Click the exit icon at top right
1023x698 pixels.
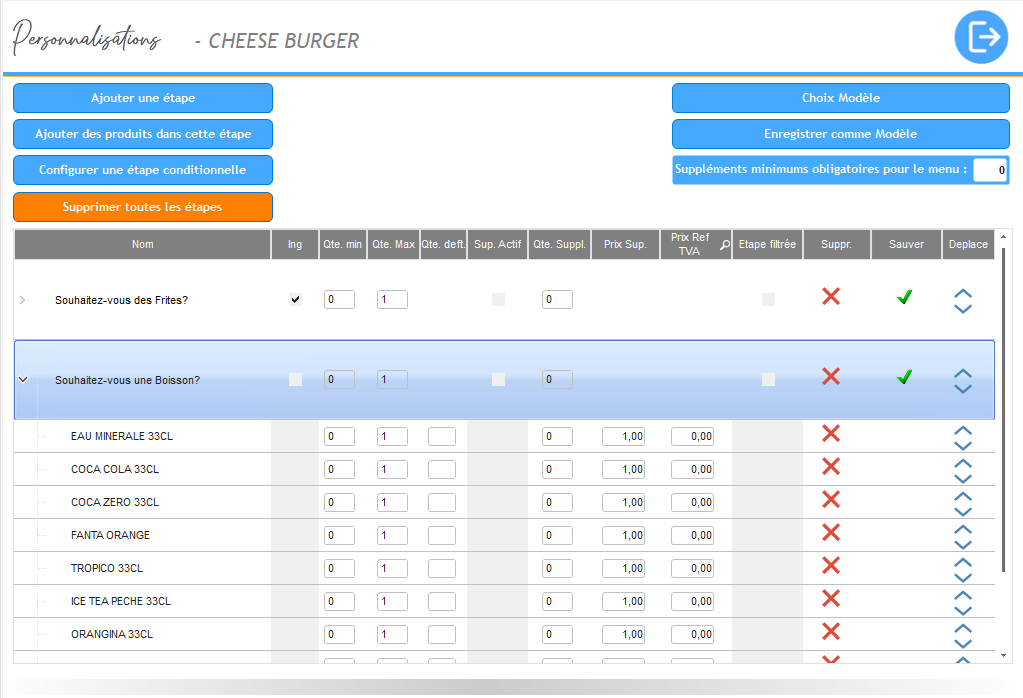point(981,38)
